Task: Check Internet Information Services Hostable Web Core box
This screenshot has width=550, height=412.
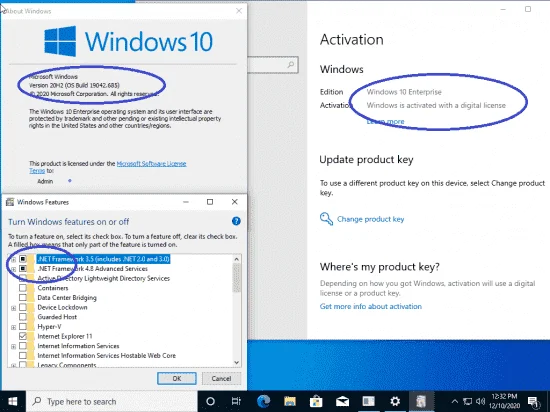Action: pos(23,356)
